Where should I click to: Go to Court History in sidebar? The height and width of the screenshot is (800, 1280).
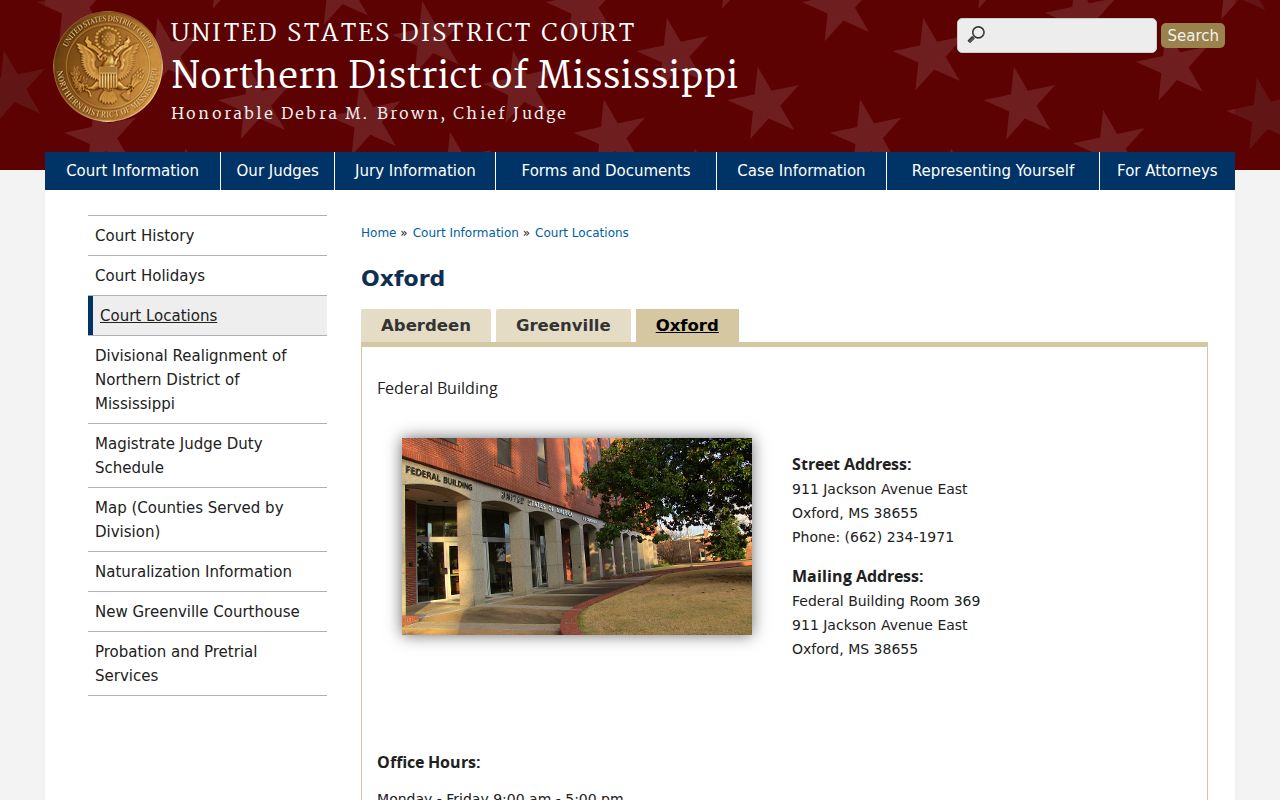click(207, 236)
